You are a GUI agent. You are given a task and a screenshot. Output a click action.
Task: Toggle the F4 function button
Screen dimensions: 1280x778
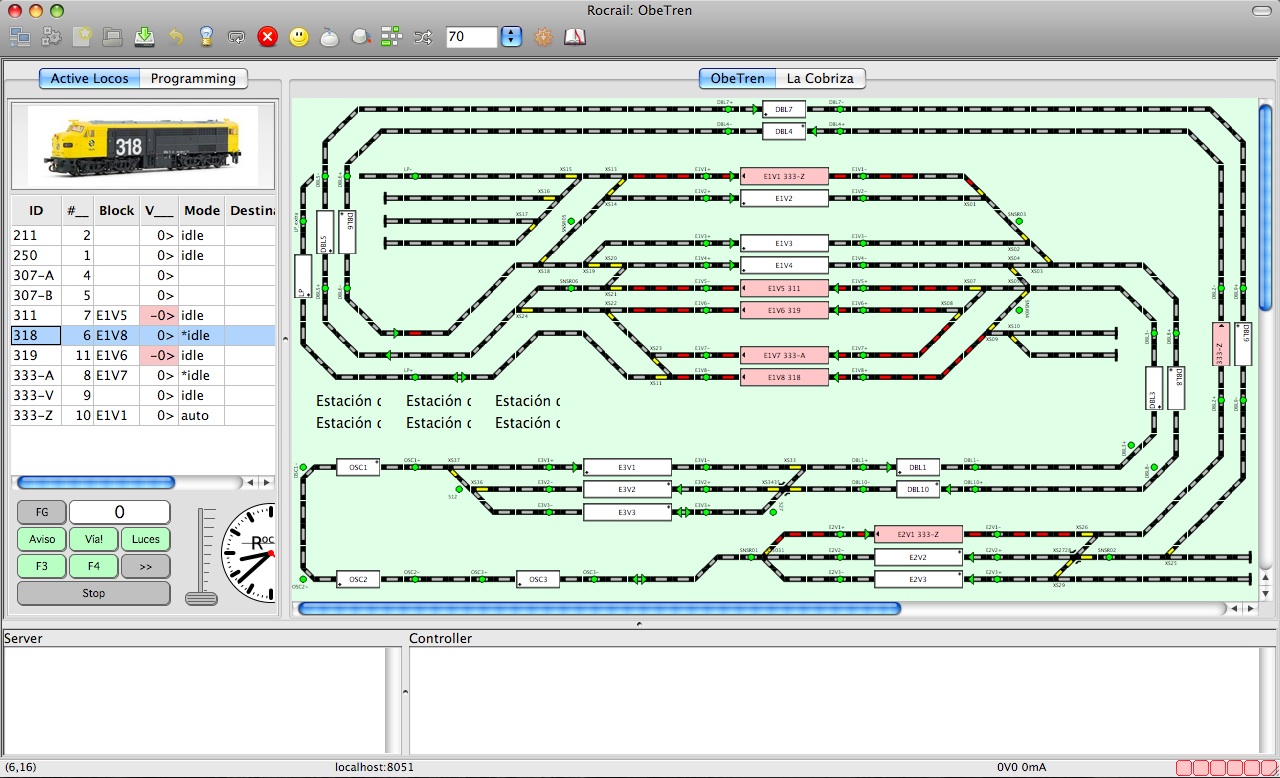click(94, 566)
